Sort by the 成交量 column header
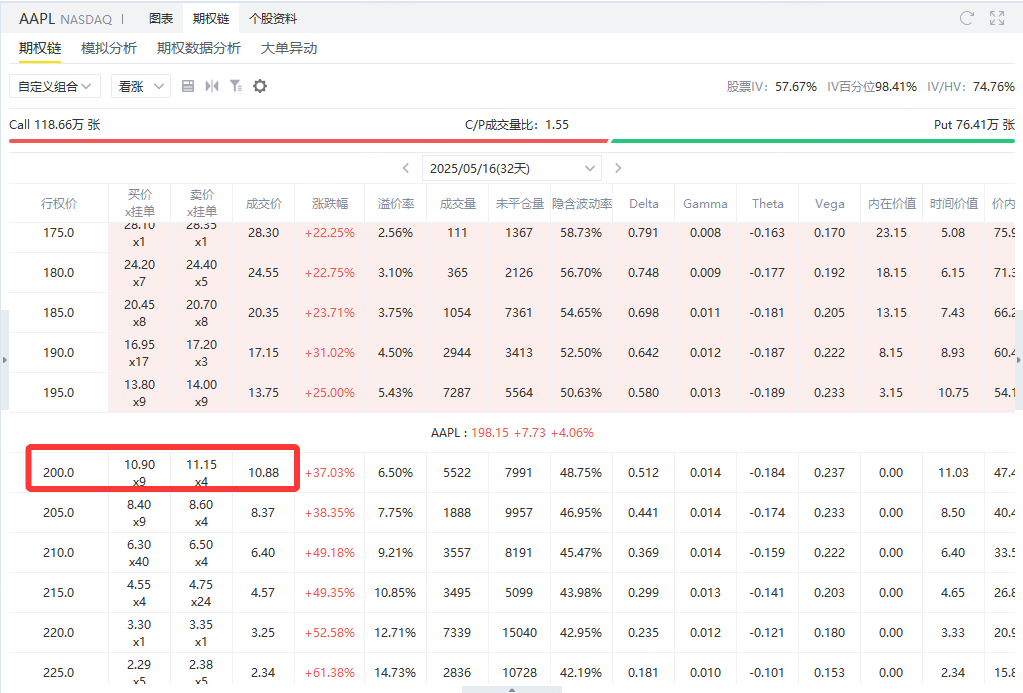This screenshot has width=1023, height=693. [x=457, y=204]
